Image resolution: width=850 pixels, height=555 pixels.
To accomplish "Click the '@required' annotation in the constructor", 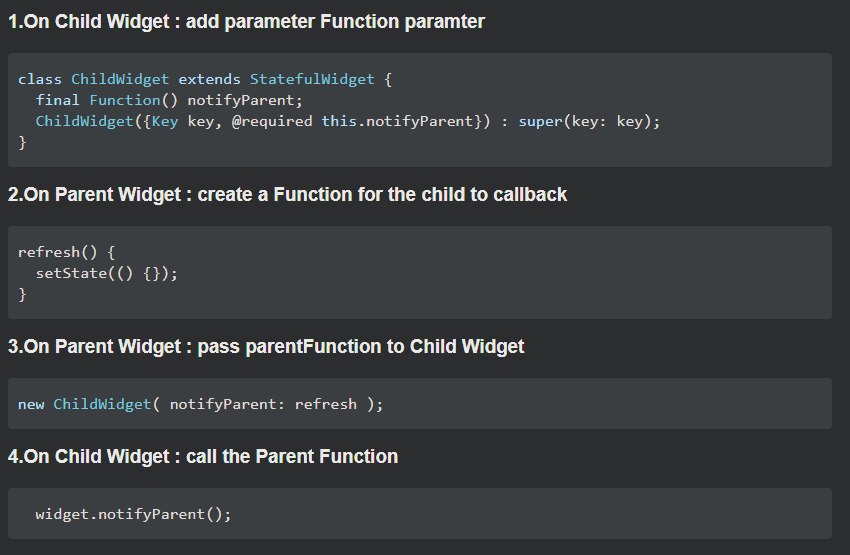I will point(272,121).
